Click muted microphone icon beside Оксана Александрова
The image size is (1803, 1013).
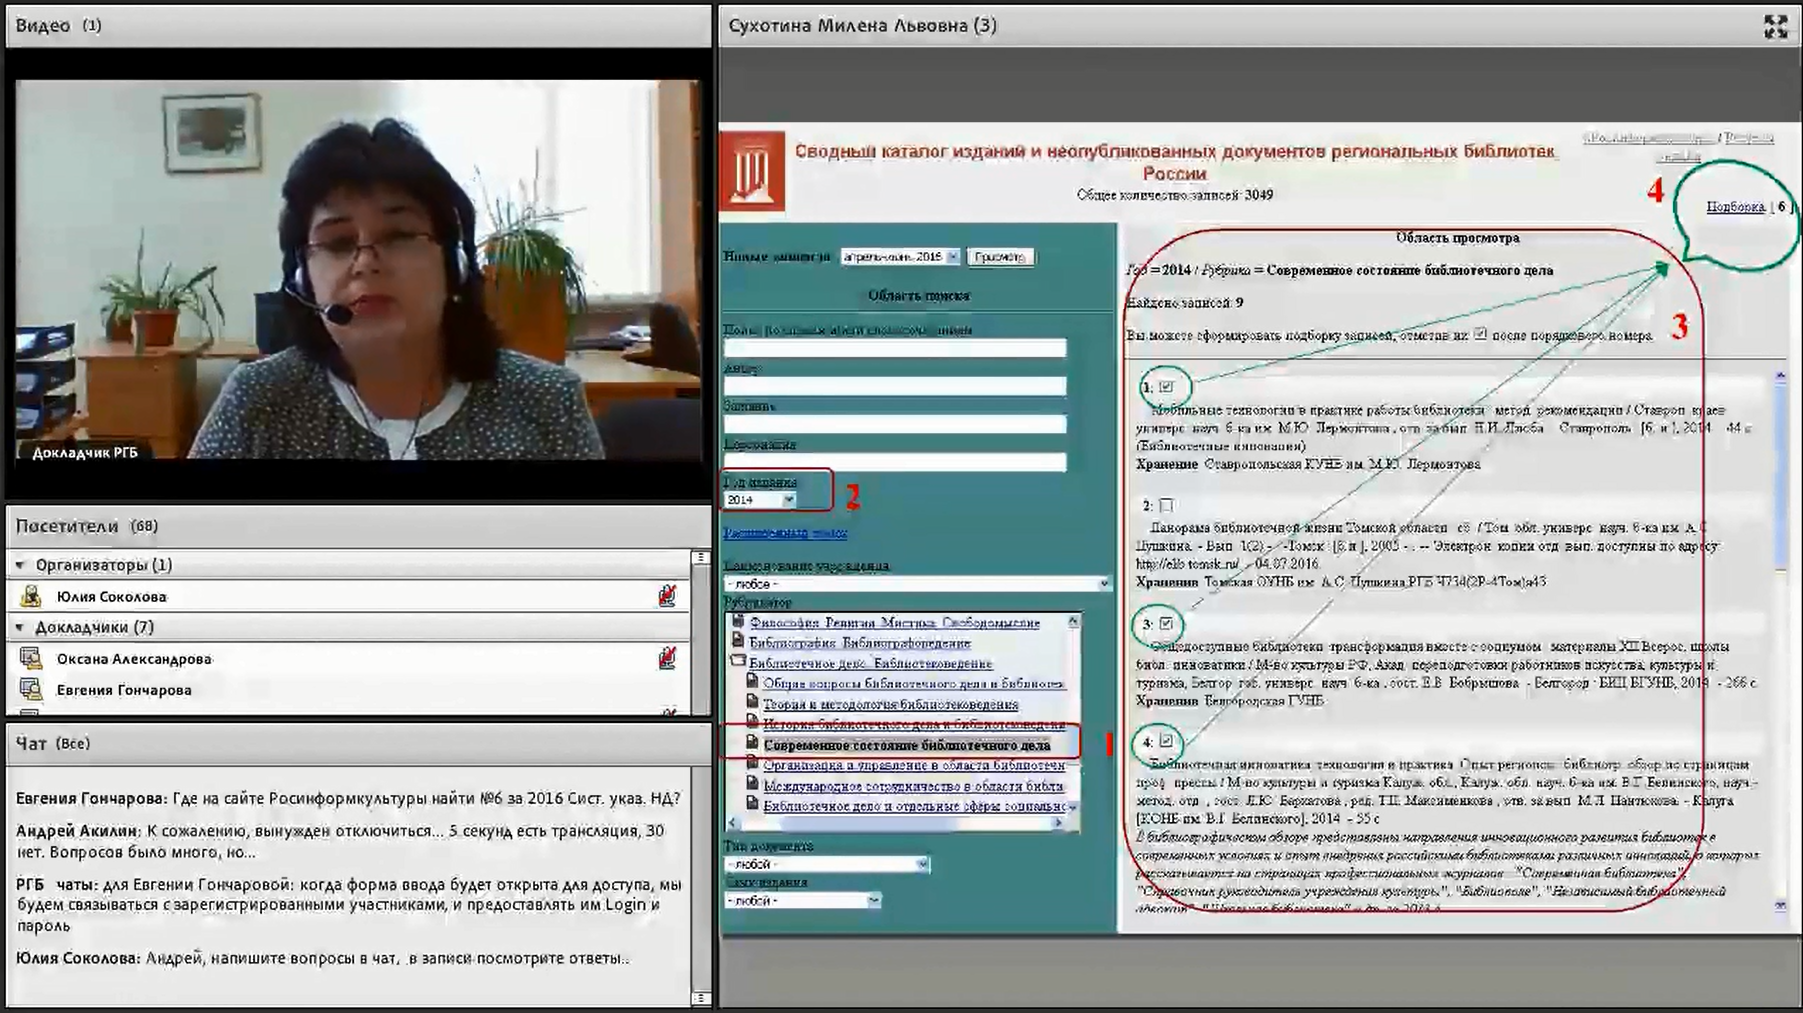(667, 659)
